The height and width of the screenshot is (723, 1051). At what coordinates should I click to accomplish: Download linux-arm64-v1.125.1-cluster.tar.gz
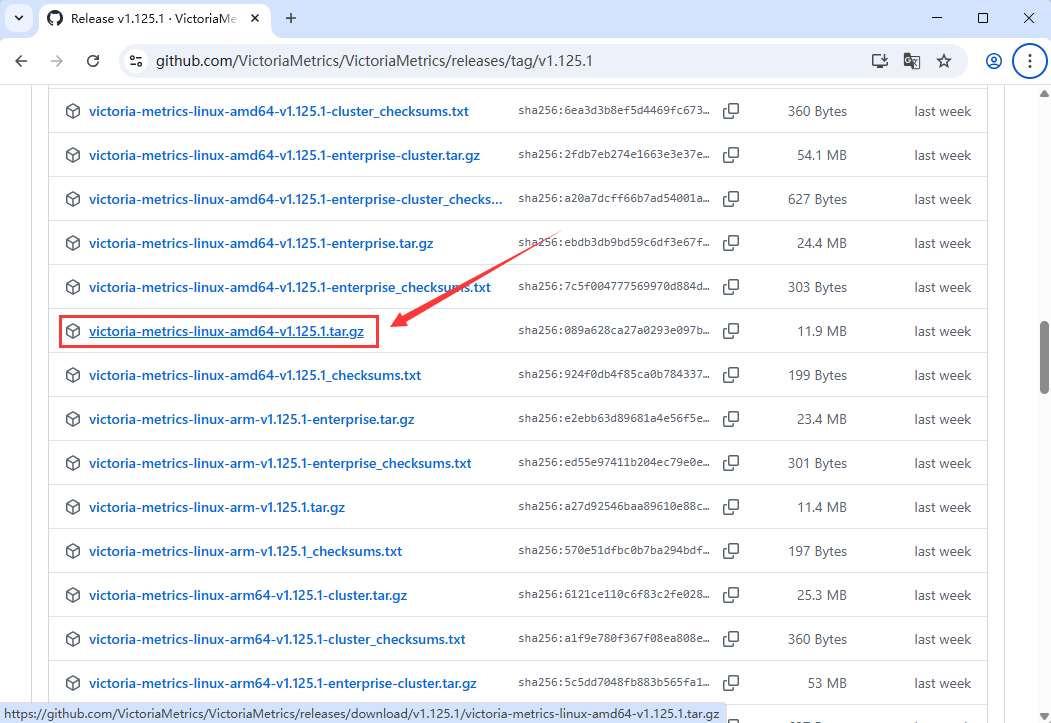click(248, 596)
